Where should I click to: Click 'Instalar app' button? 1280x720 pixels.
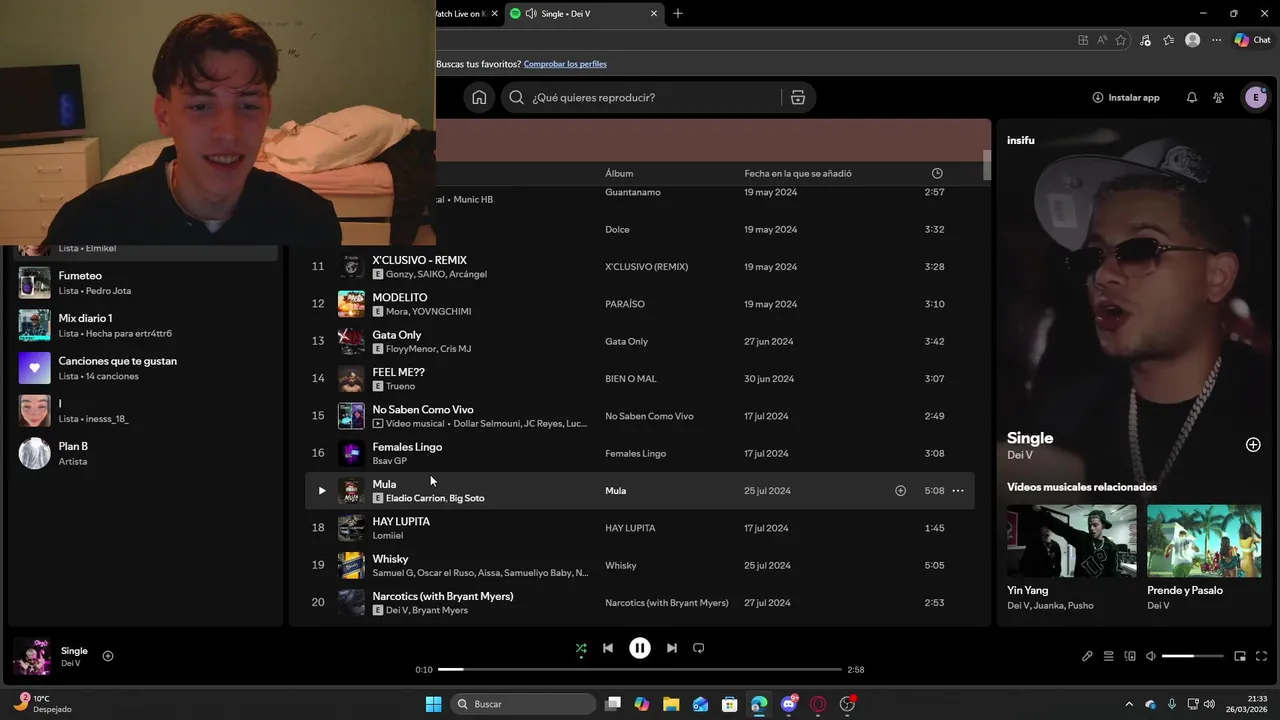(1126, 97)
